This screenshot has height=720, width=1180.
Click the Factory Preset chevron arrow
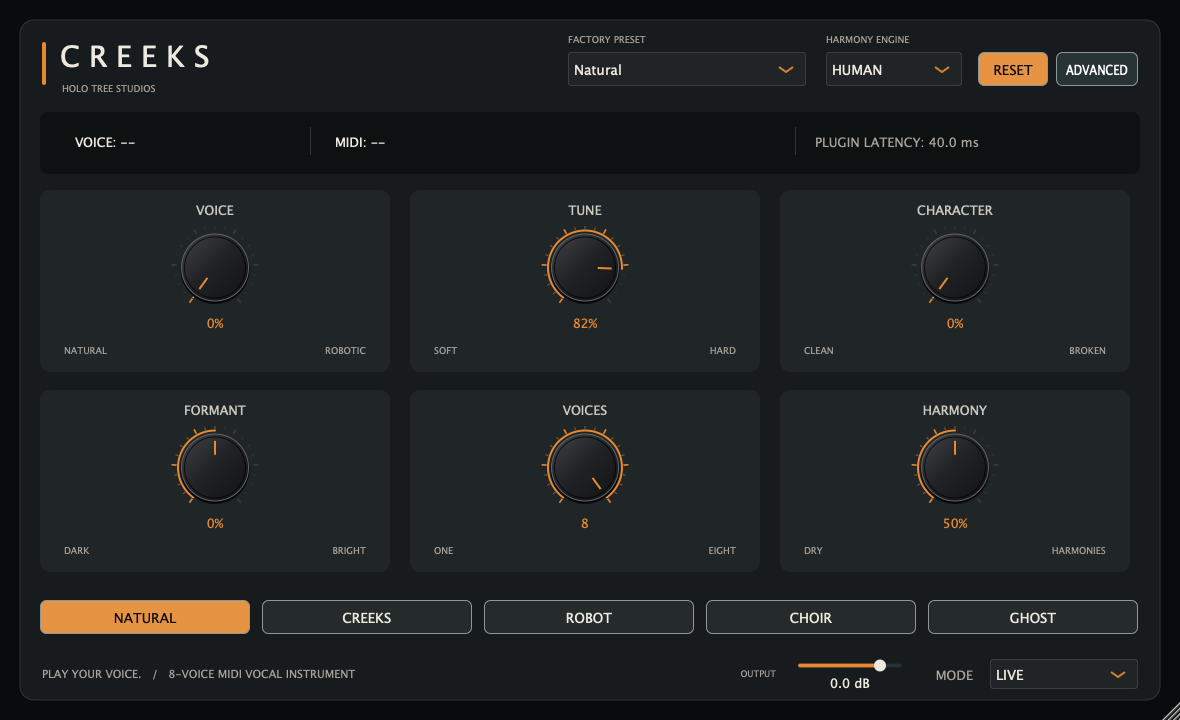786,70
